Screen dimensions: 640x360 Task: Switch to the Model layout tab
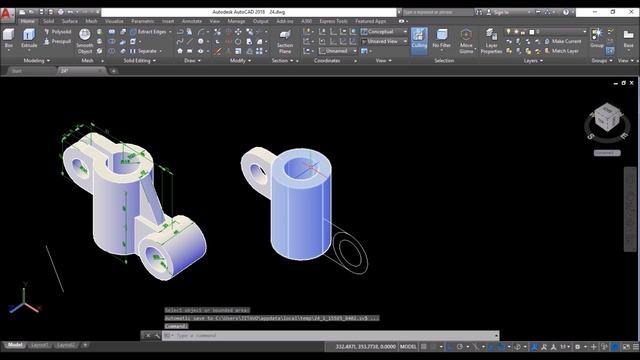tap(15, 345)
